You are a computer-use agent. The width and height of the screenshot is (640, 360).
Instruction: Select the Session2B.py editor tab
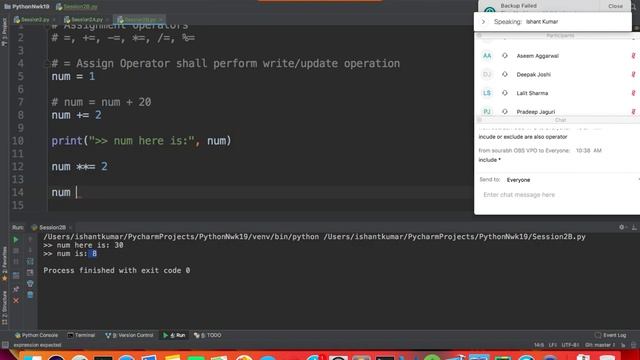pos(138,19)
